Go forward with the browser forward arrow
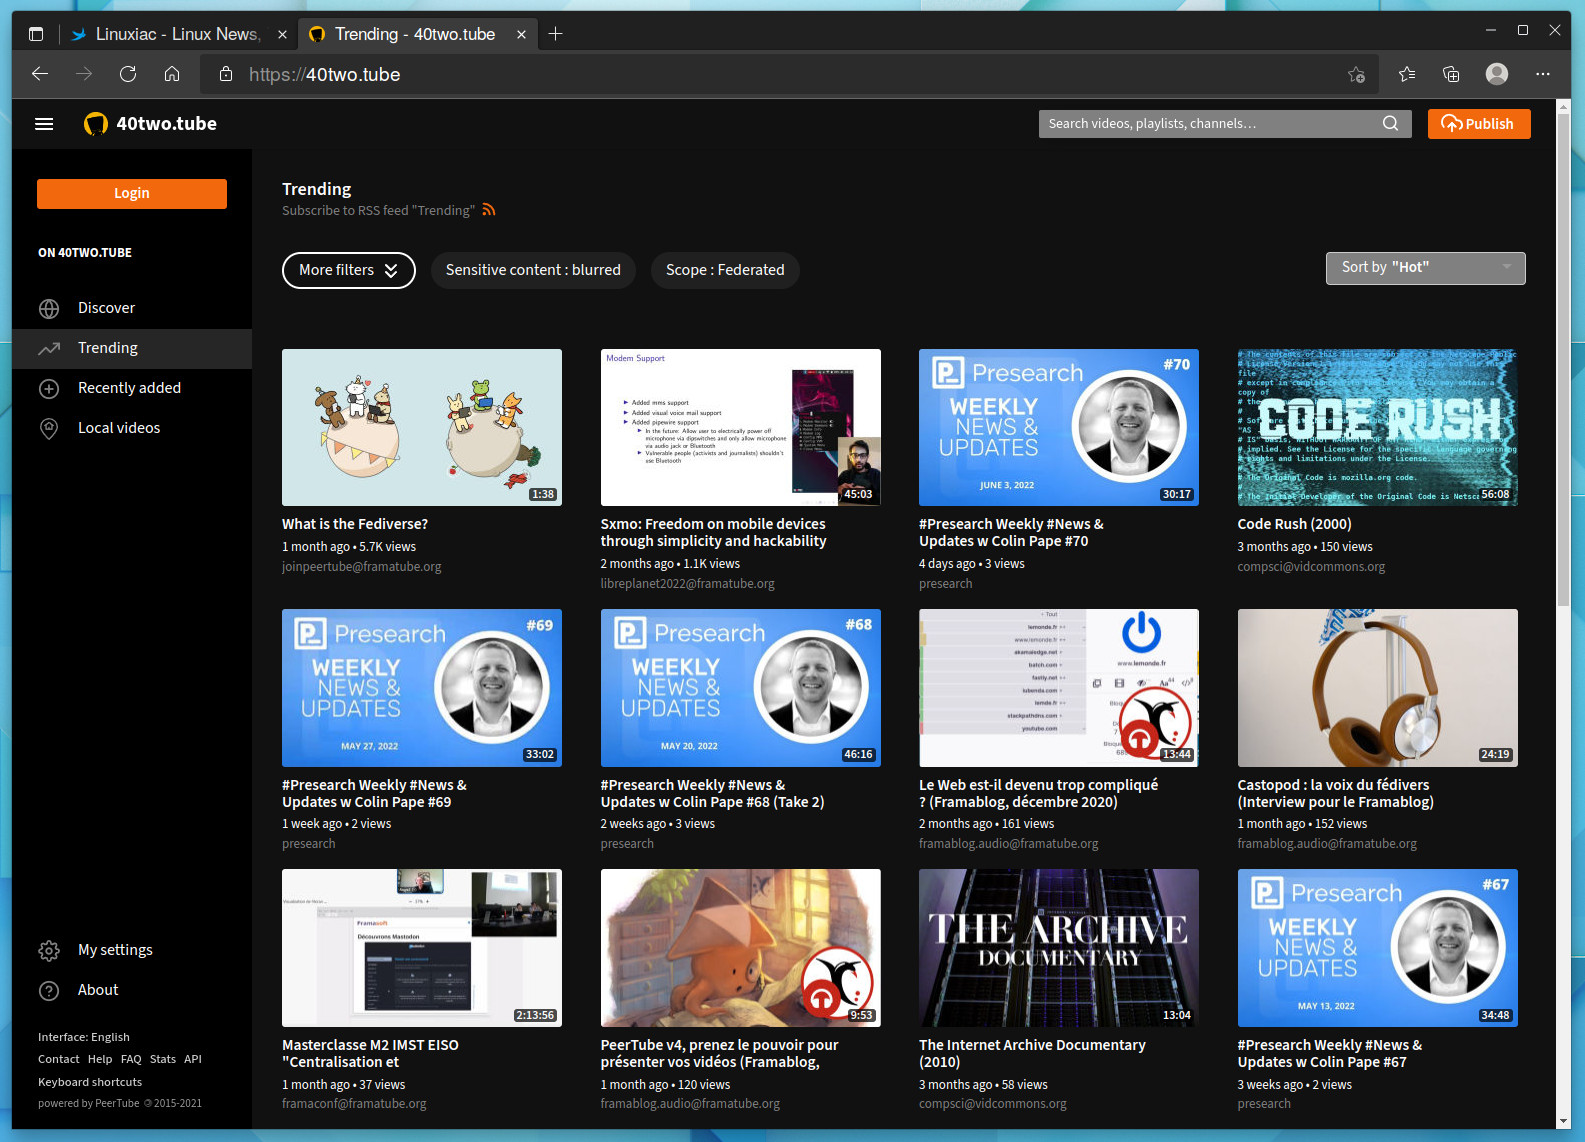 [x=84, y=74]
